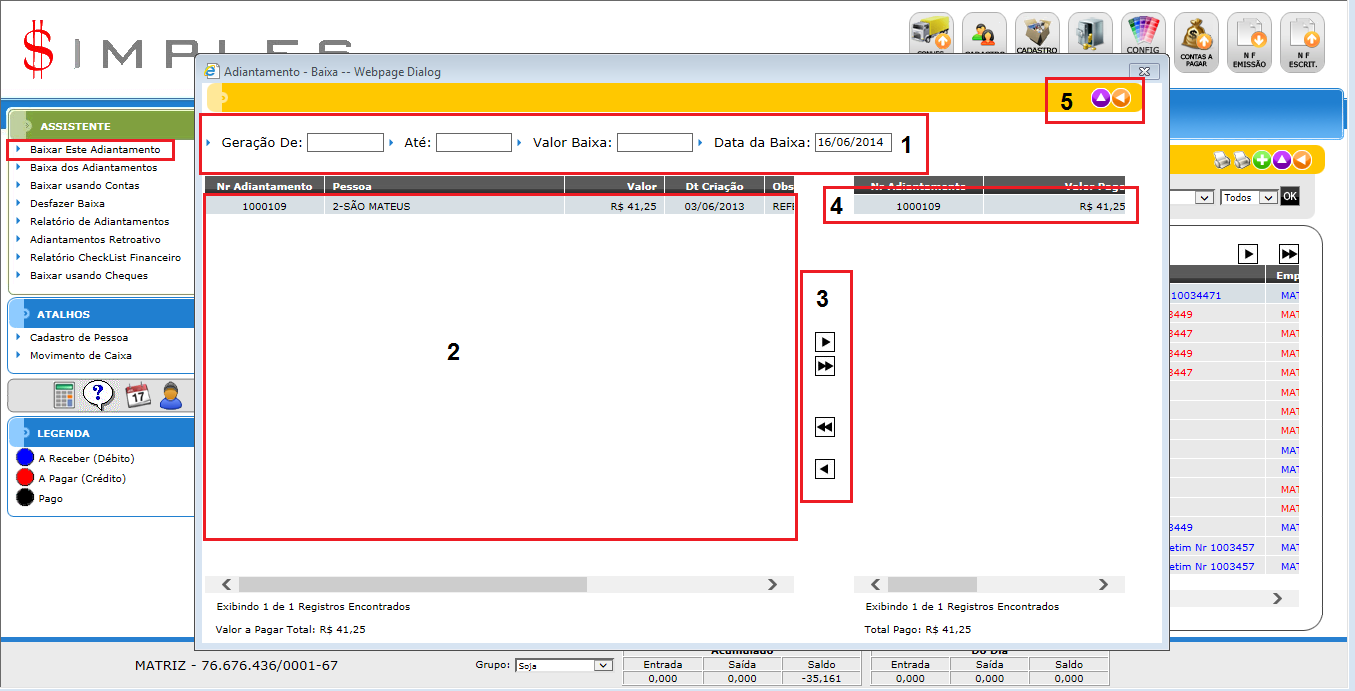The height and width of the screenshot is (691, 1355).
Task: Click the user avatar icon in the sidebar
Action: (x=171, y=395)
